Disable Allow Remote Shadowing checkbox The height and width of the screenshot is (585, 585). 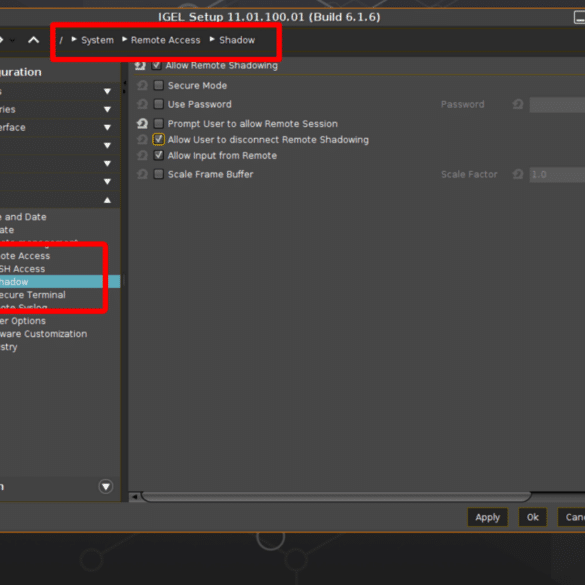(156, 66)
